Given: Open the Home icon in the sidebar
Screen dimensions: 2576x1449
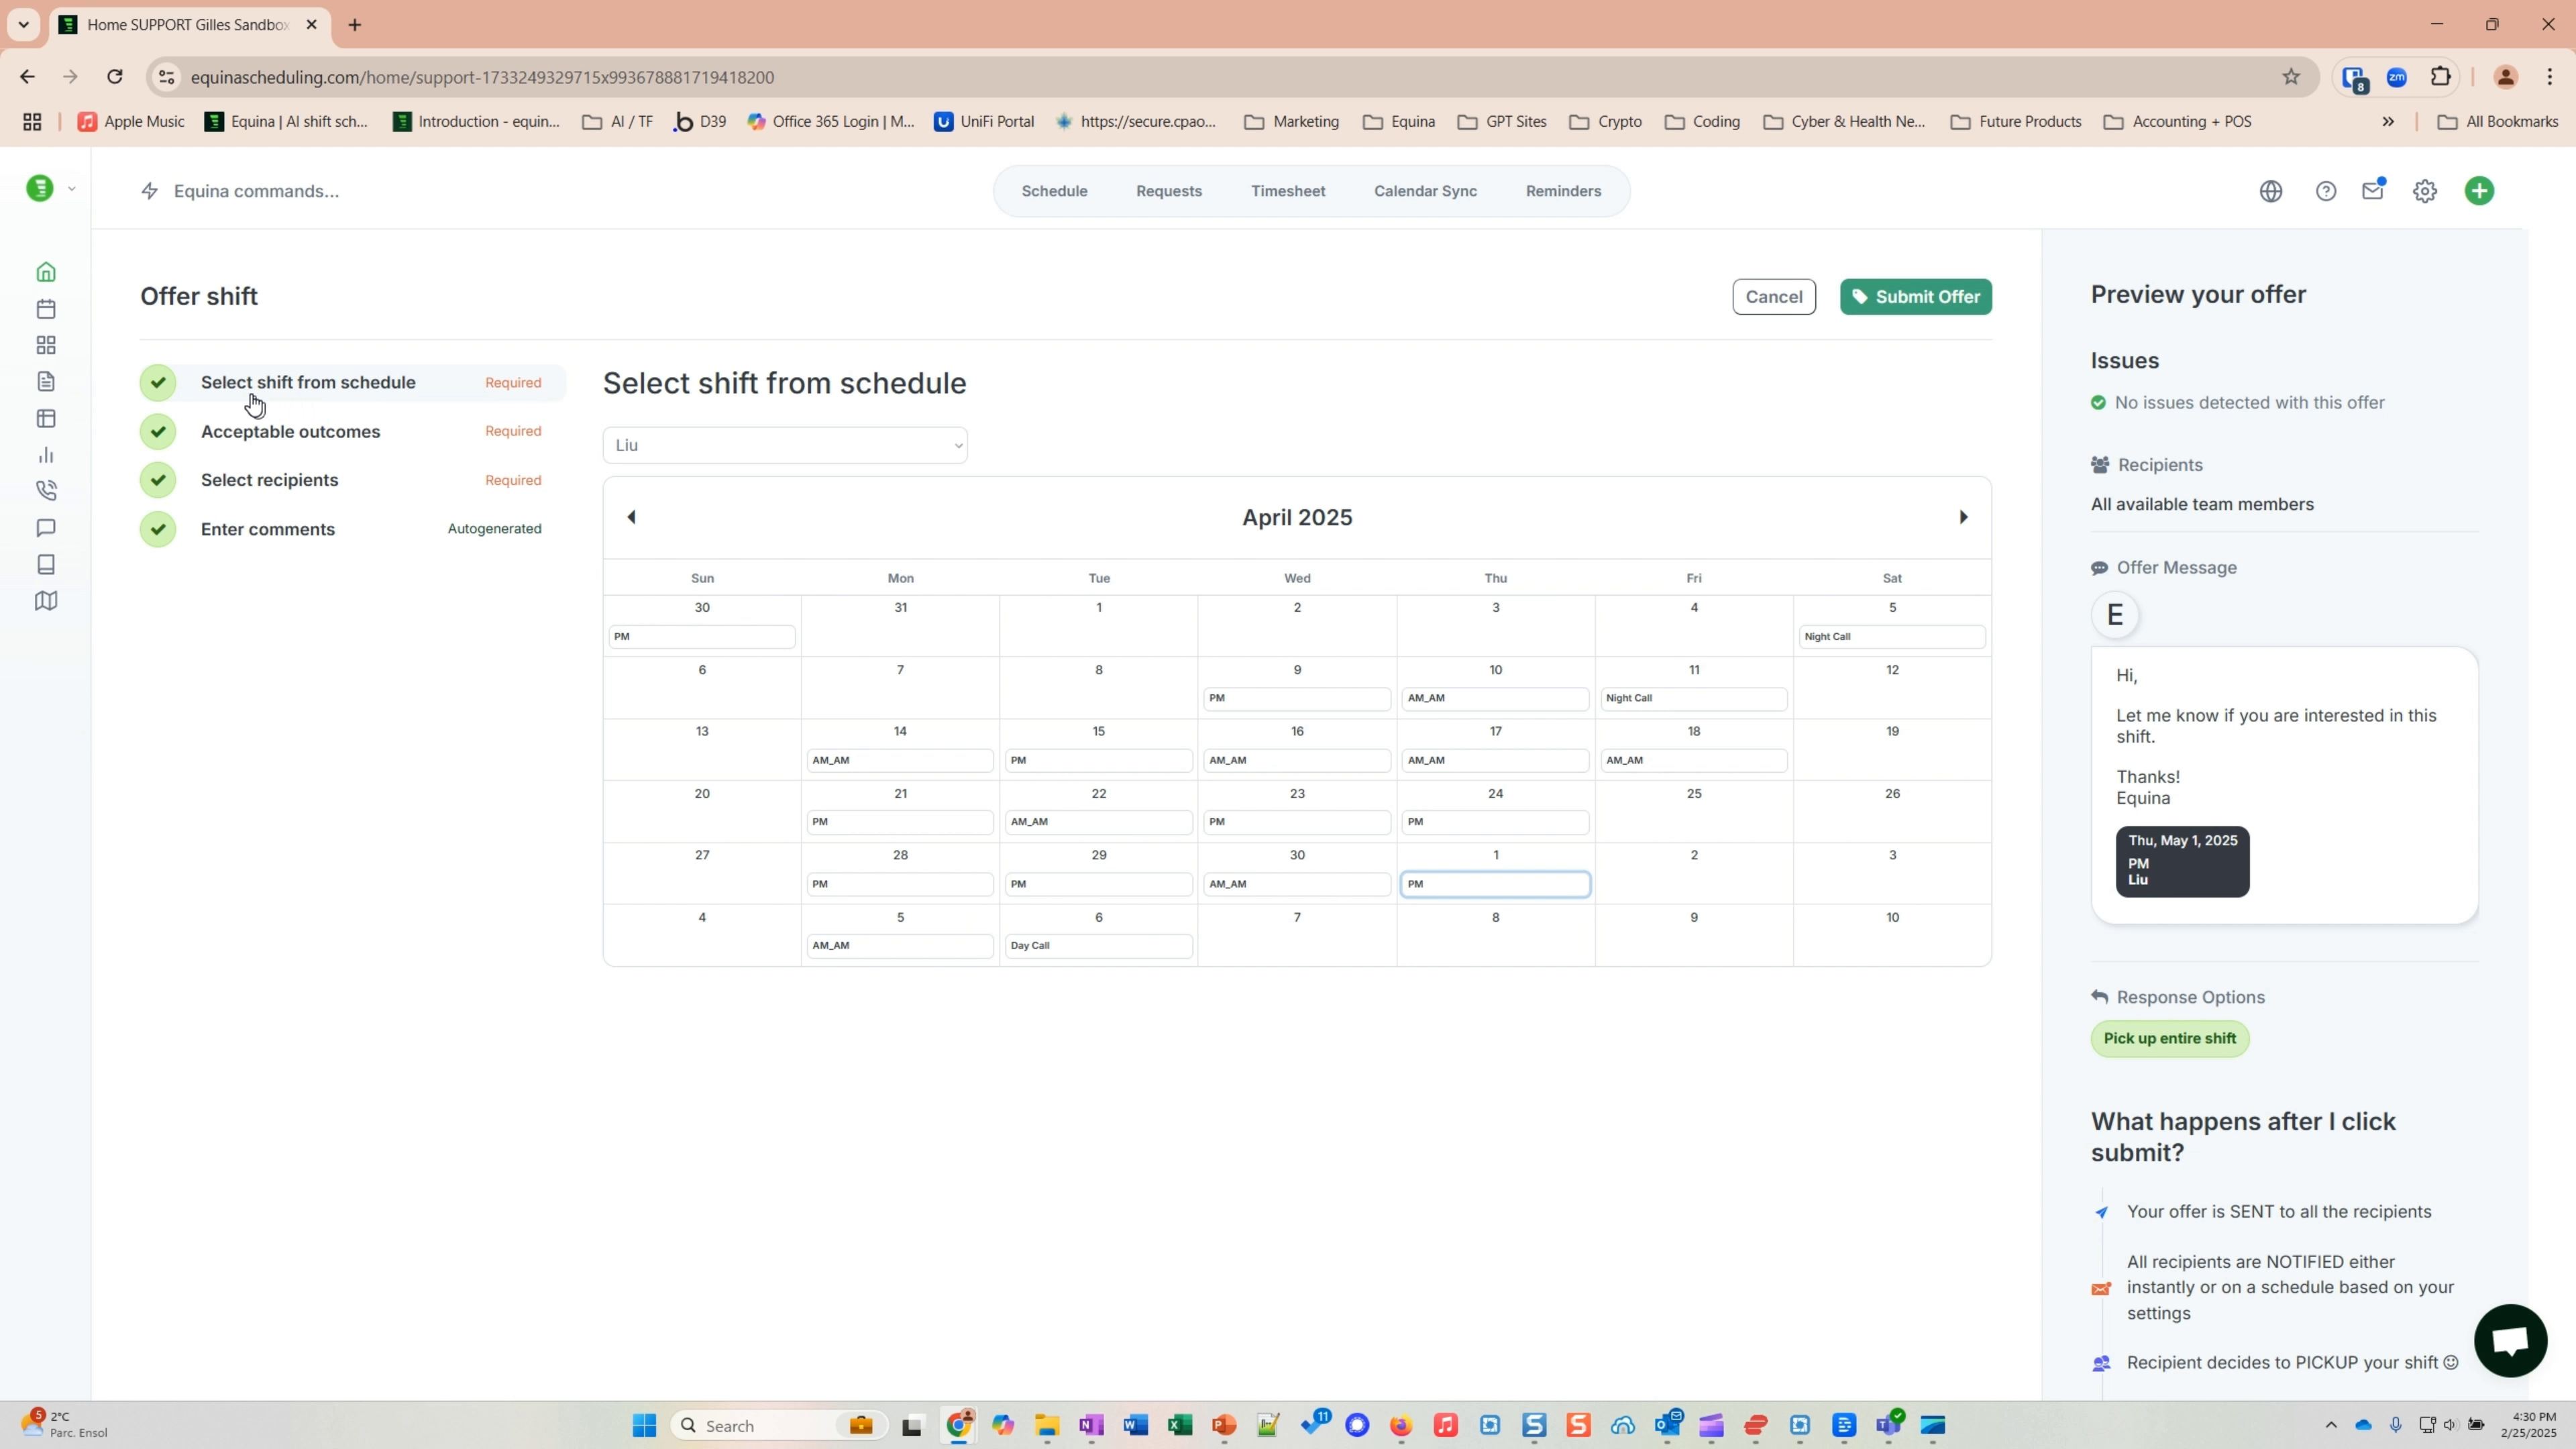Looking at the screenshot, I should click(46, 271).
